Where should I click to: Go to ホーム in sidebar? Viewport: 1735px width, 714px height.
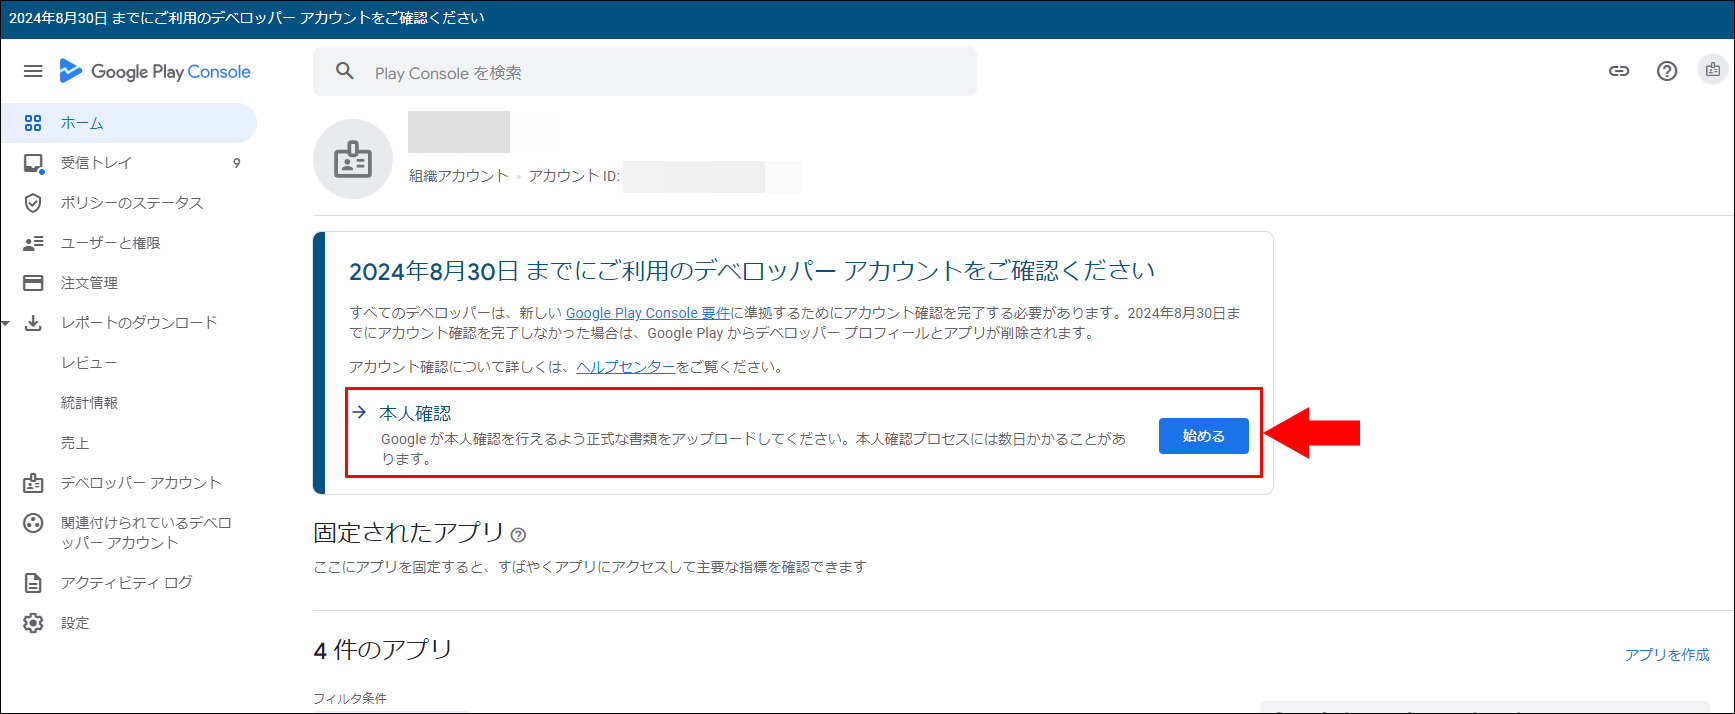(x=128, y=123)
